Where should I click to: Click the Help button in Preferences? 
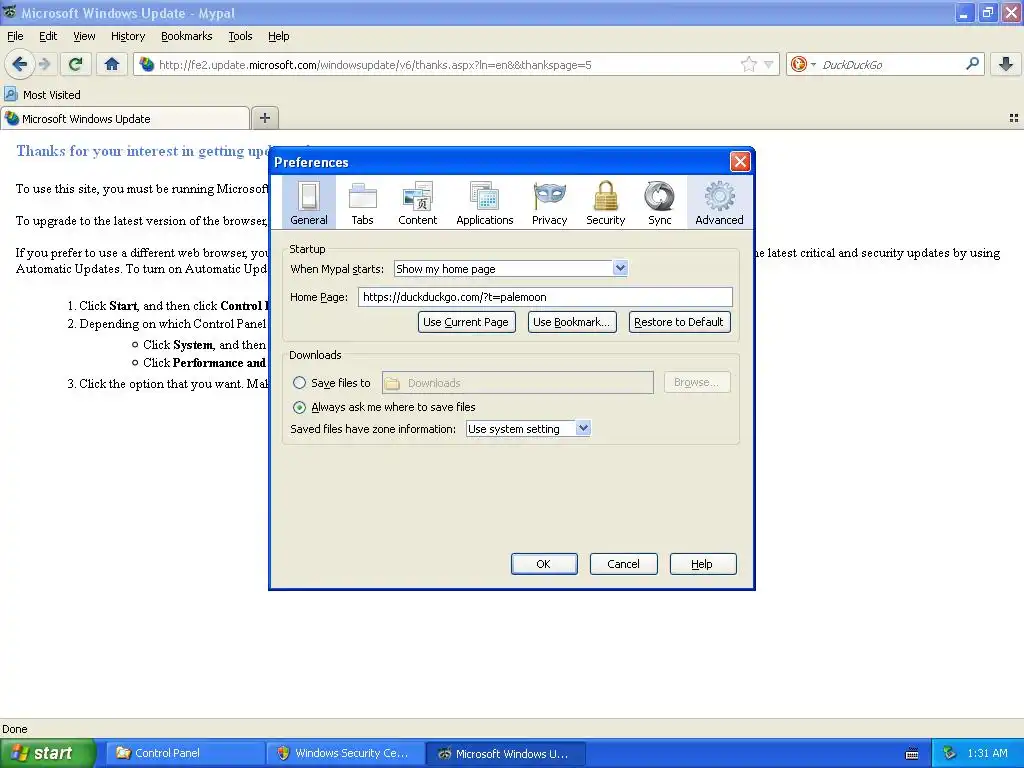pyautogui.click(x=703, y=564)
